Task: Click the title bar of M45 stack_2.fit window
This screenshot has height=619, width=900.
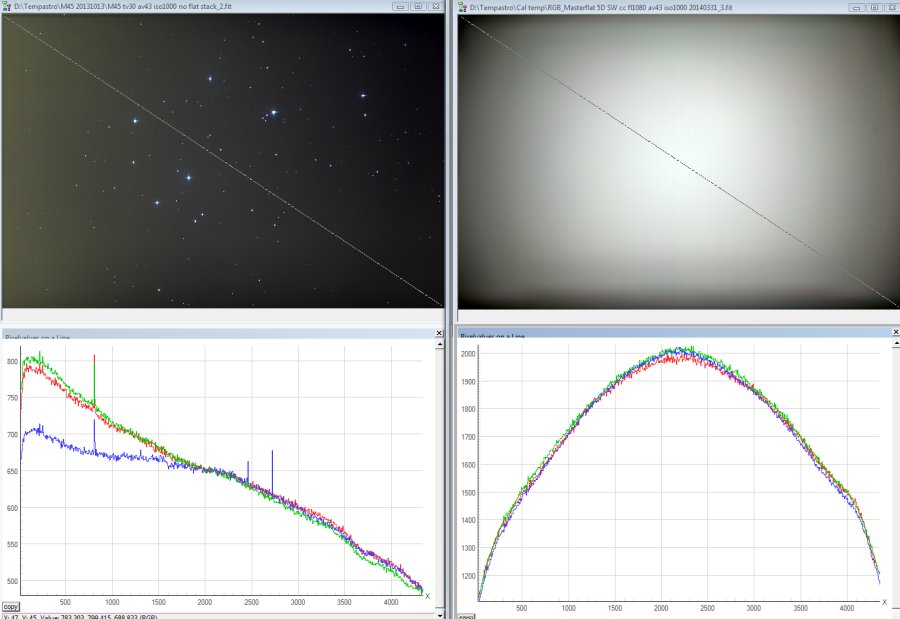Action: tap(223, 6)
